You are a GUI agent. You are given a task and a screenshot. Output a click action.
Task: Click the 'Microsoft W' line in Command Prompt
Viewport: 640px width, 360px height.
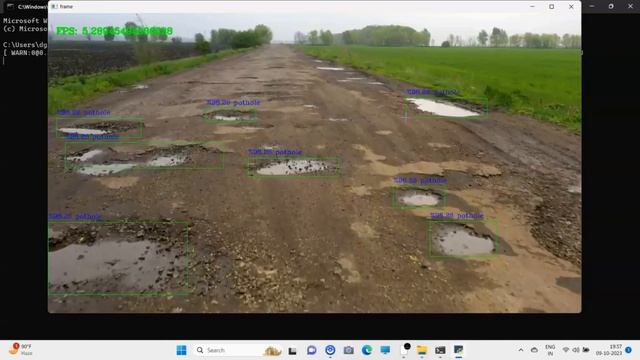(x=25, y=20)
